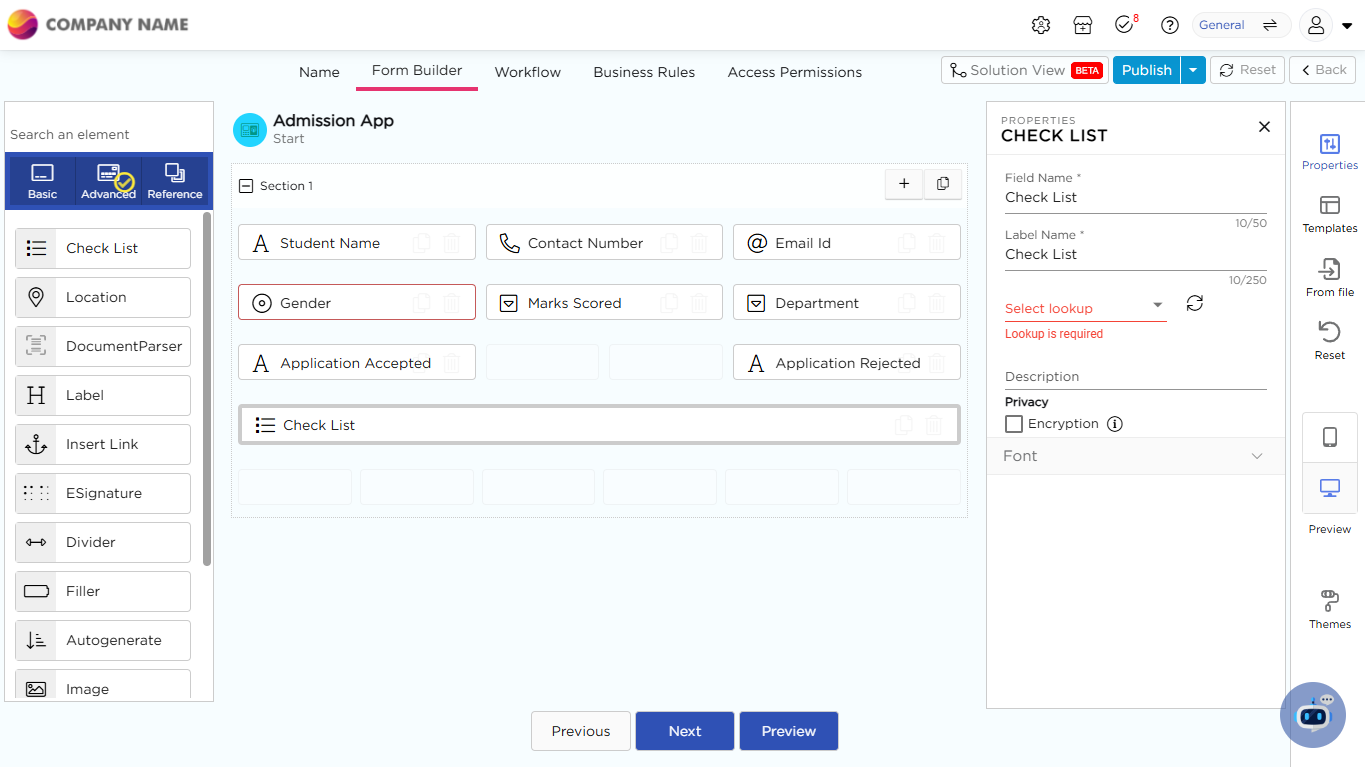Toggle the General switch in the header
1365x767 pixels.
(x=1269, y=25)
